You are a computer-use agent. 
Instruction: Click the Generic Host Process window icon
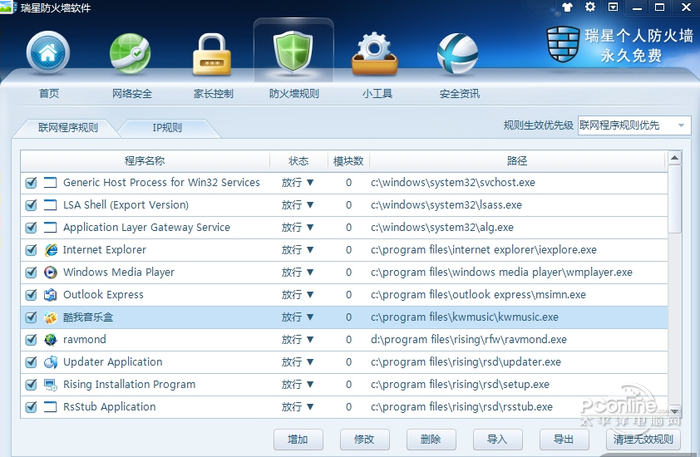click(x=51, y=183)
